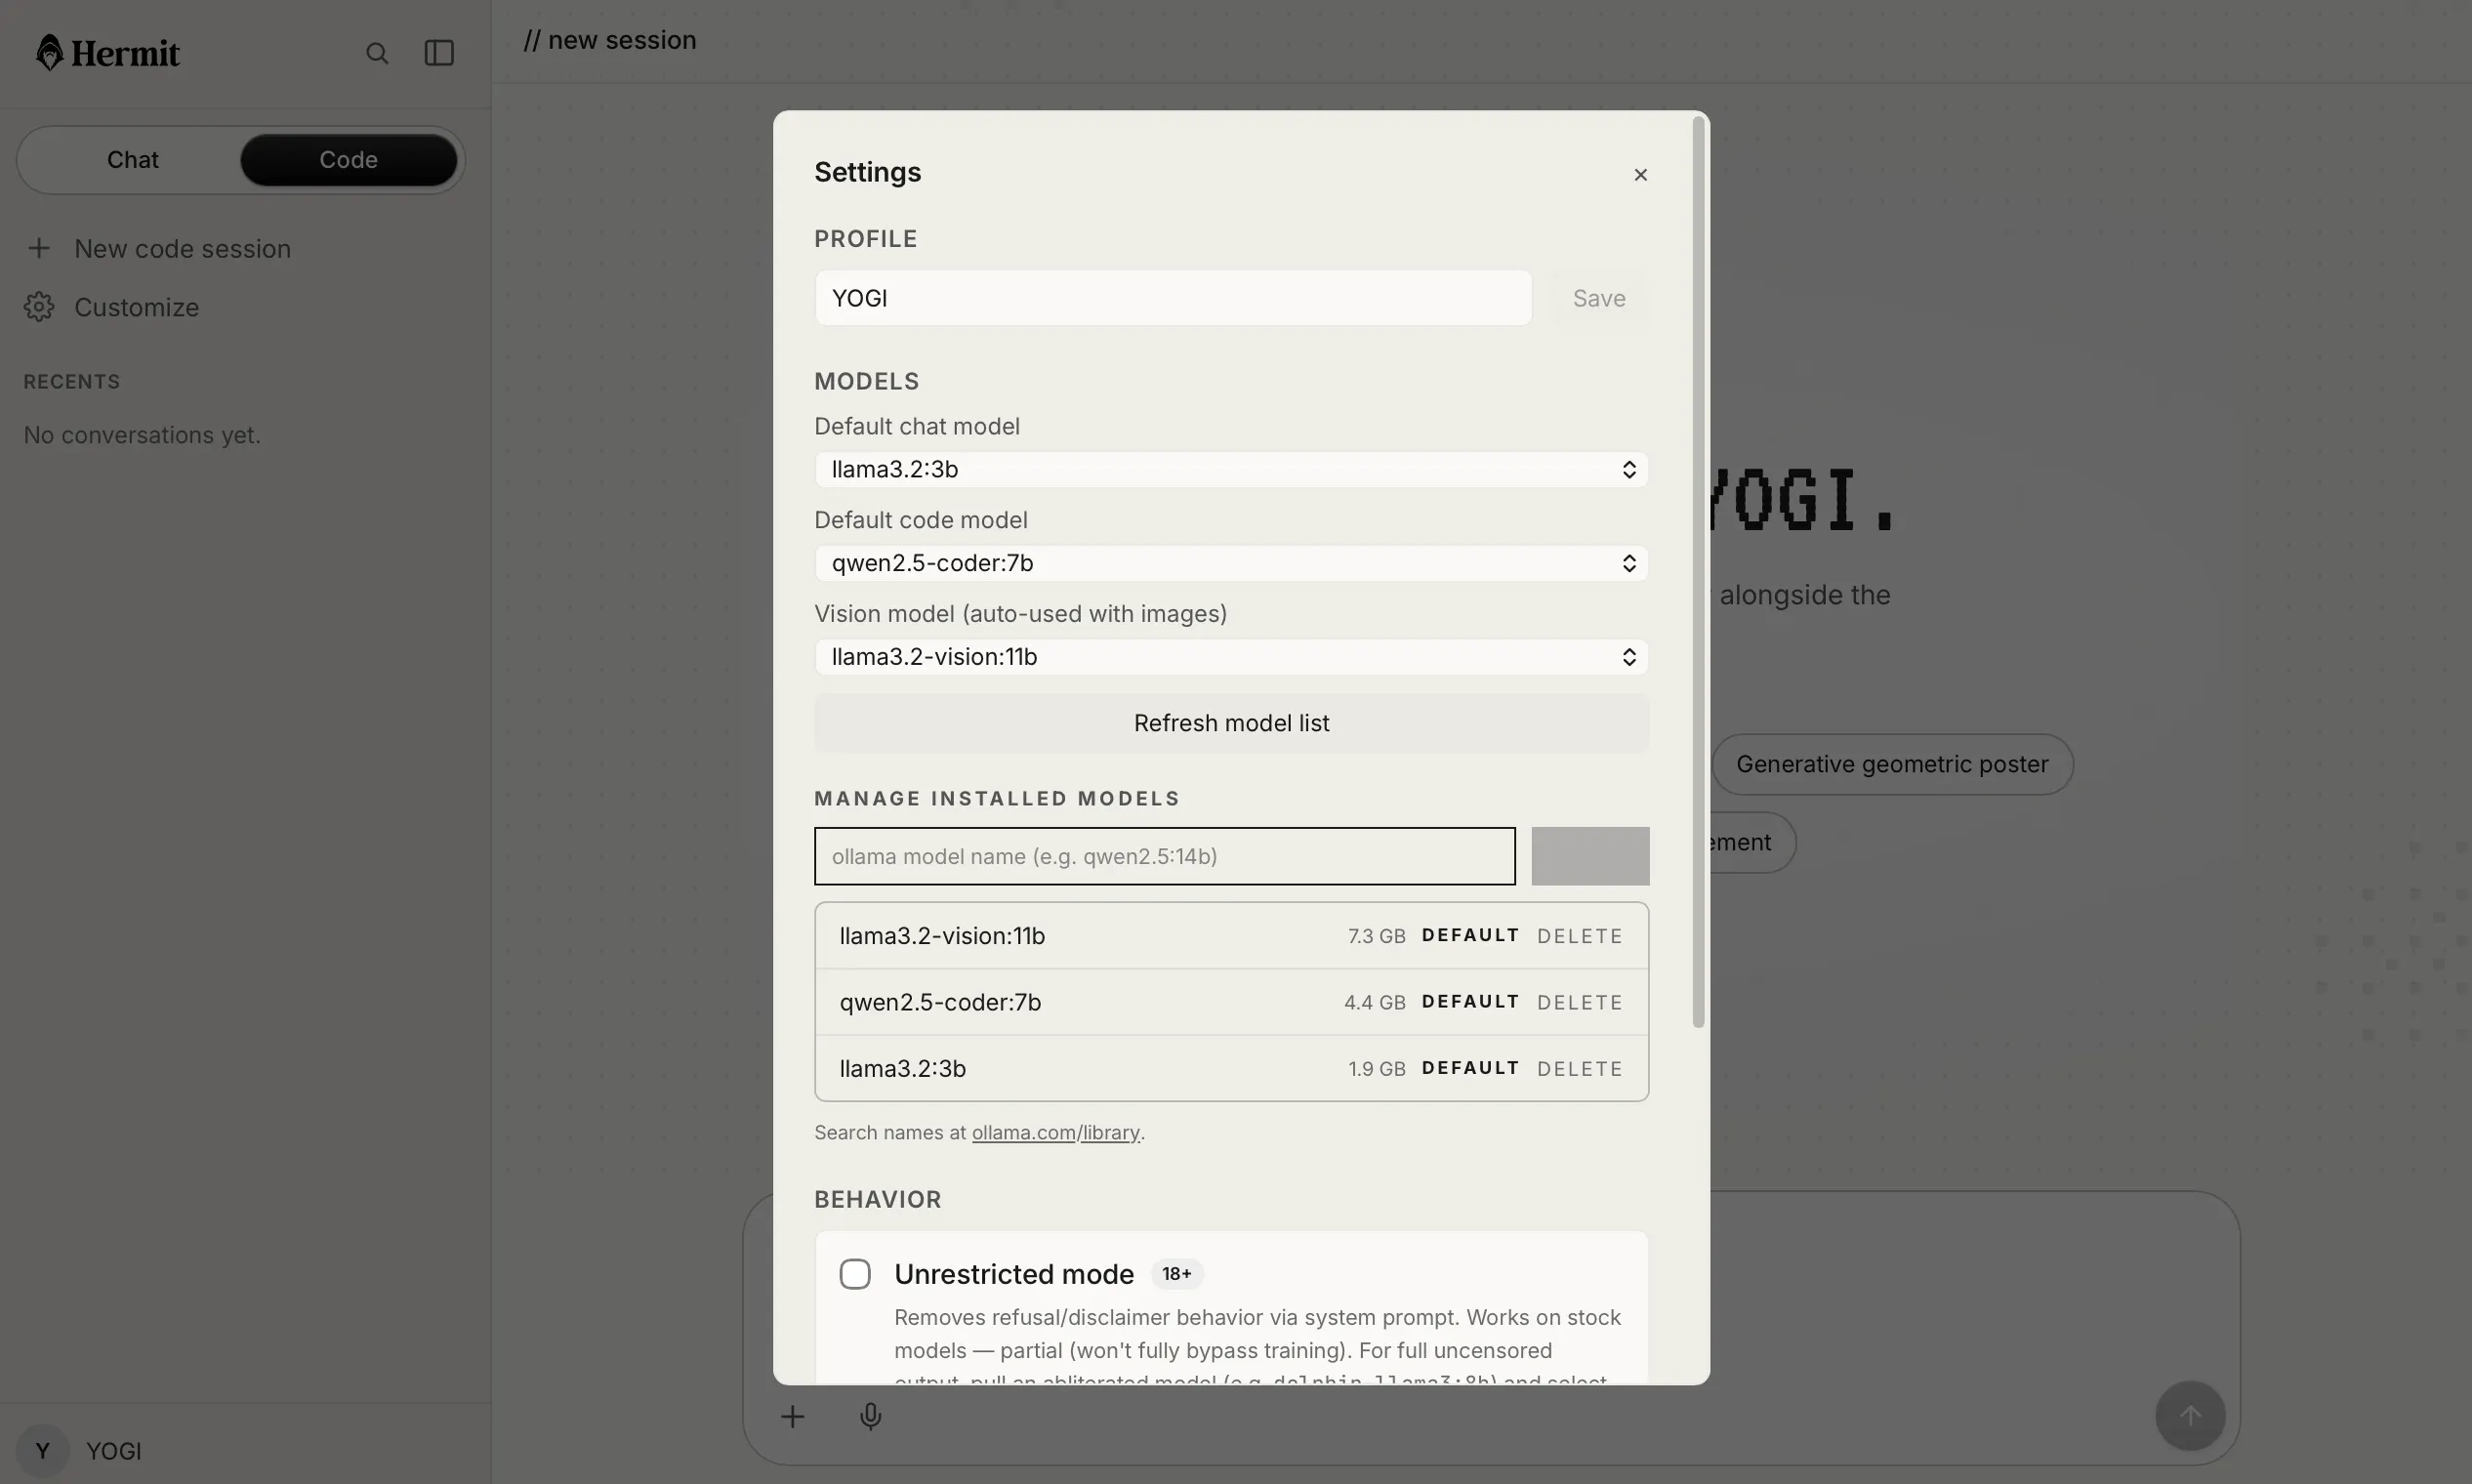Open the ollama.com/library link
This screenshot has width=2472, height=1484.
coord(1055,1132)
